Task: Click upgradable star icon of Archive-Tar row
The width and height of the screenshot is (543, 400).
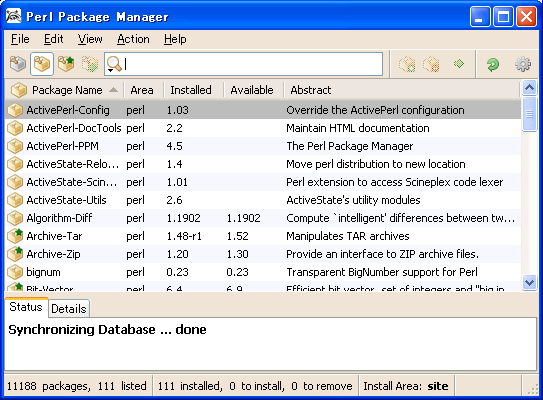Action: [x=15, y=236]
